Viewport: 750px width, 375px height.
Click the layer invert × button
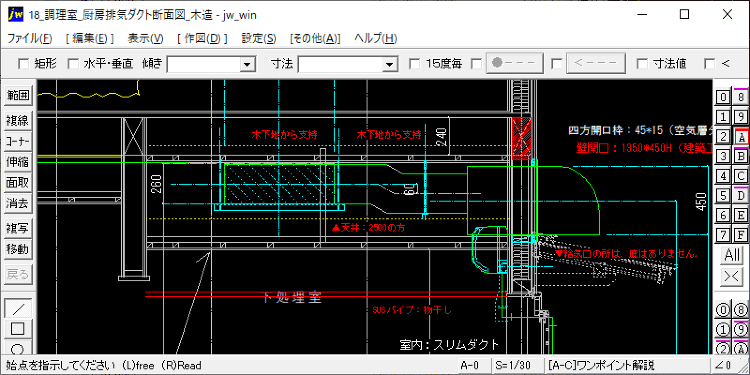(x=732, y=276)
